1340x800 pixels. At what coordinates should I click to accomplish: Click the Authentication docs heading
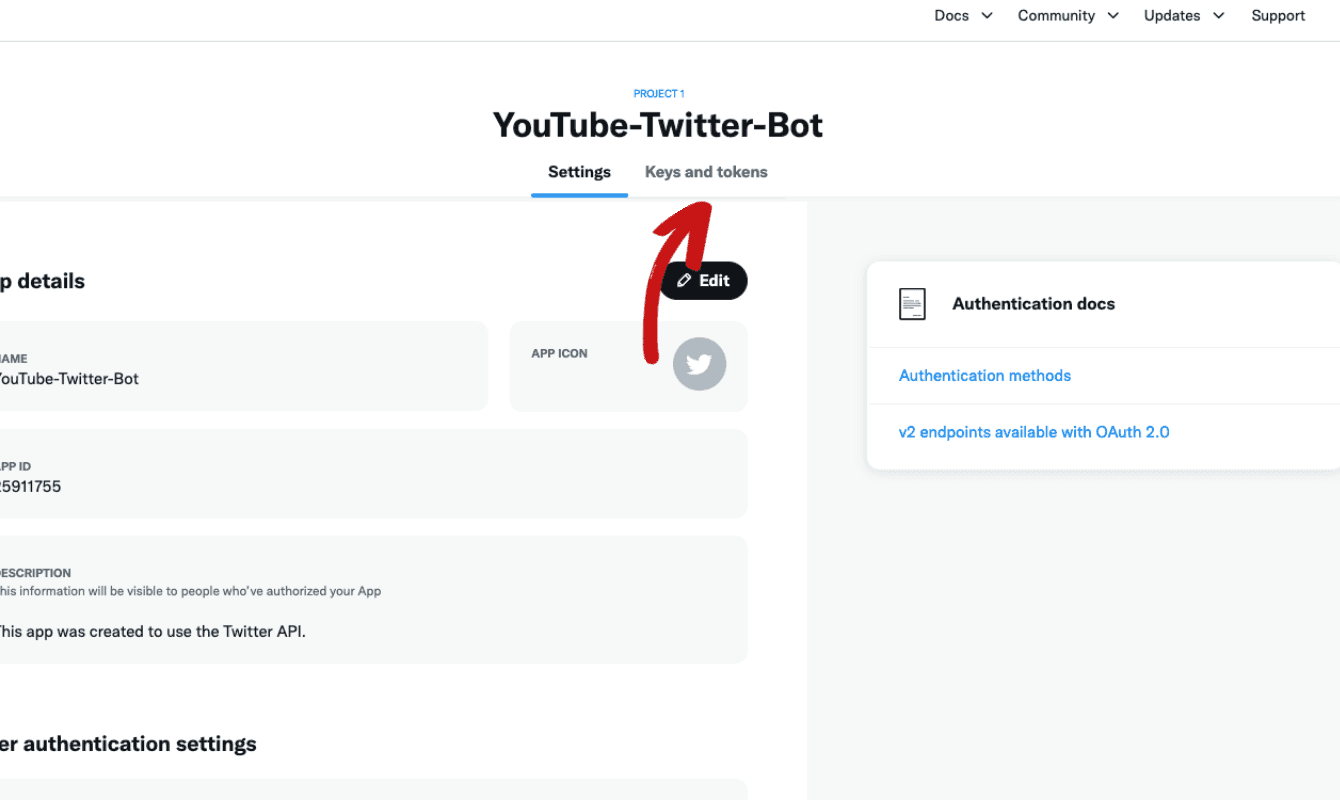[1033, 304]
